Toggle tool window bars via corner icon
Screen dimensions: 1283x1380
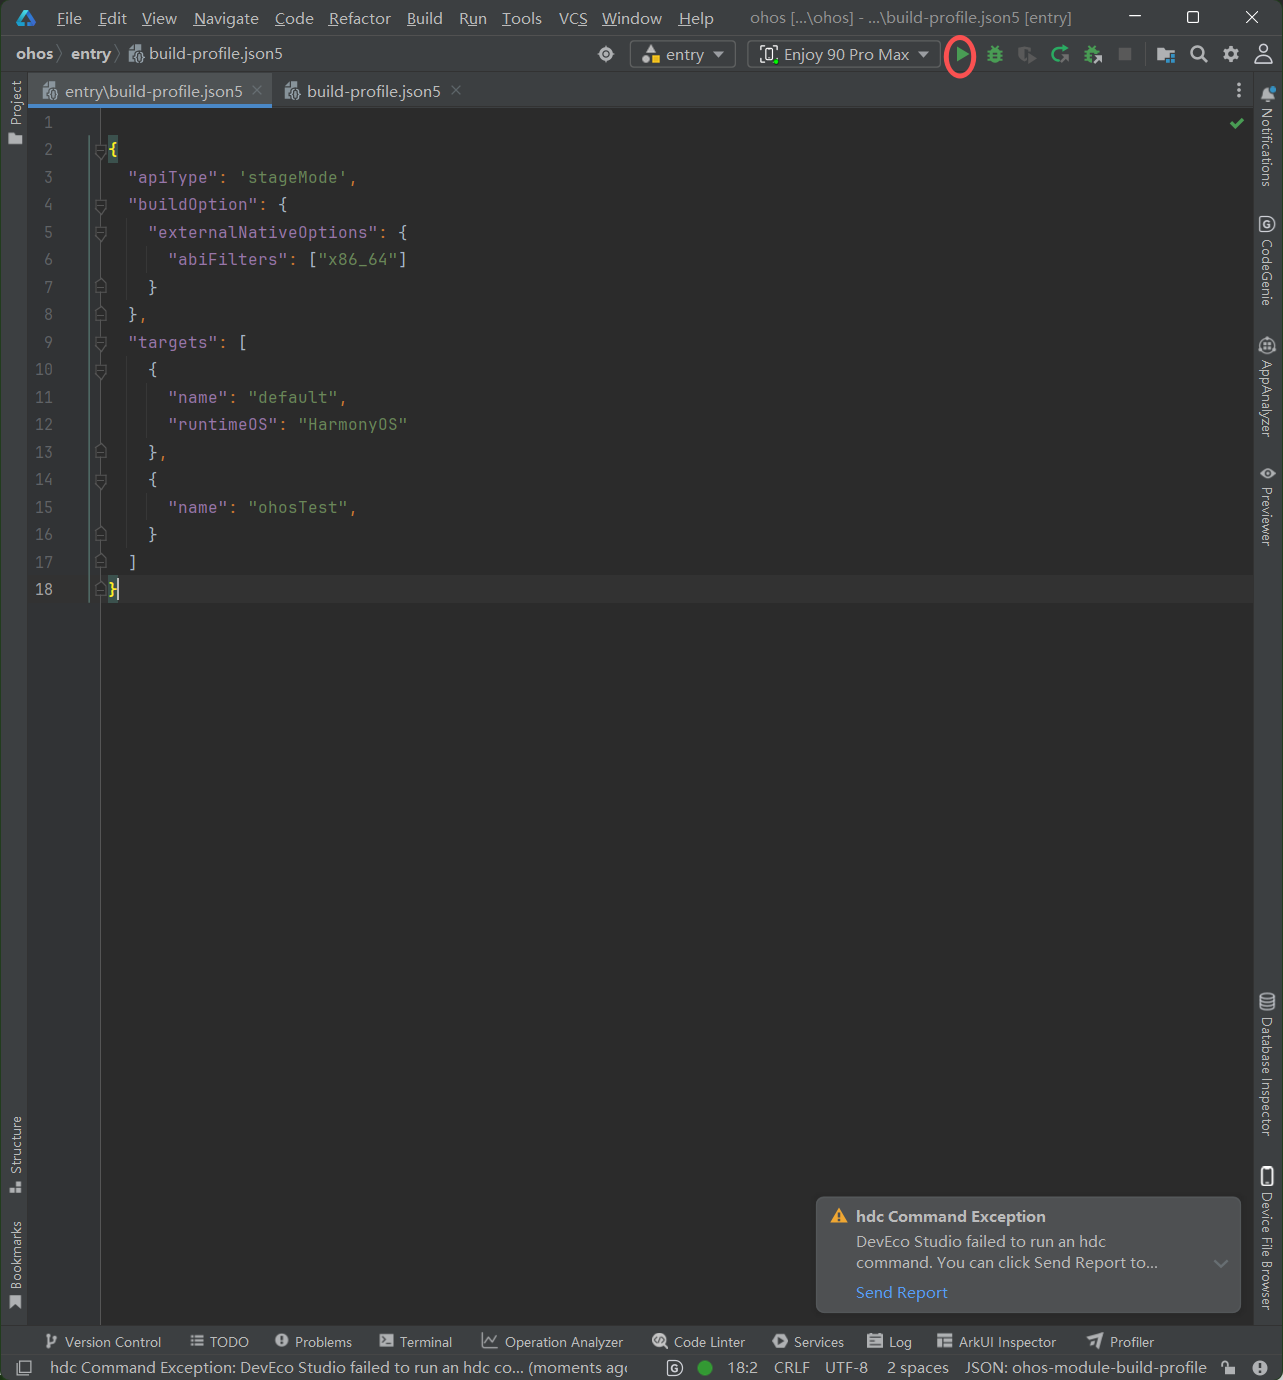coord(24,1367)
